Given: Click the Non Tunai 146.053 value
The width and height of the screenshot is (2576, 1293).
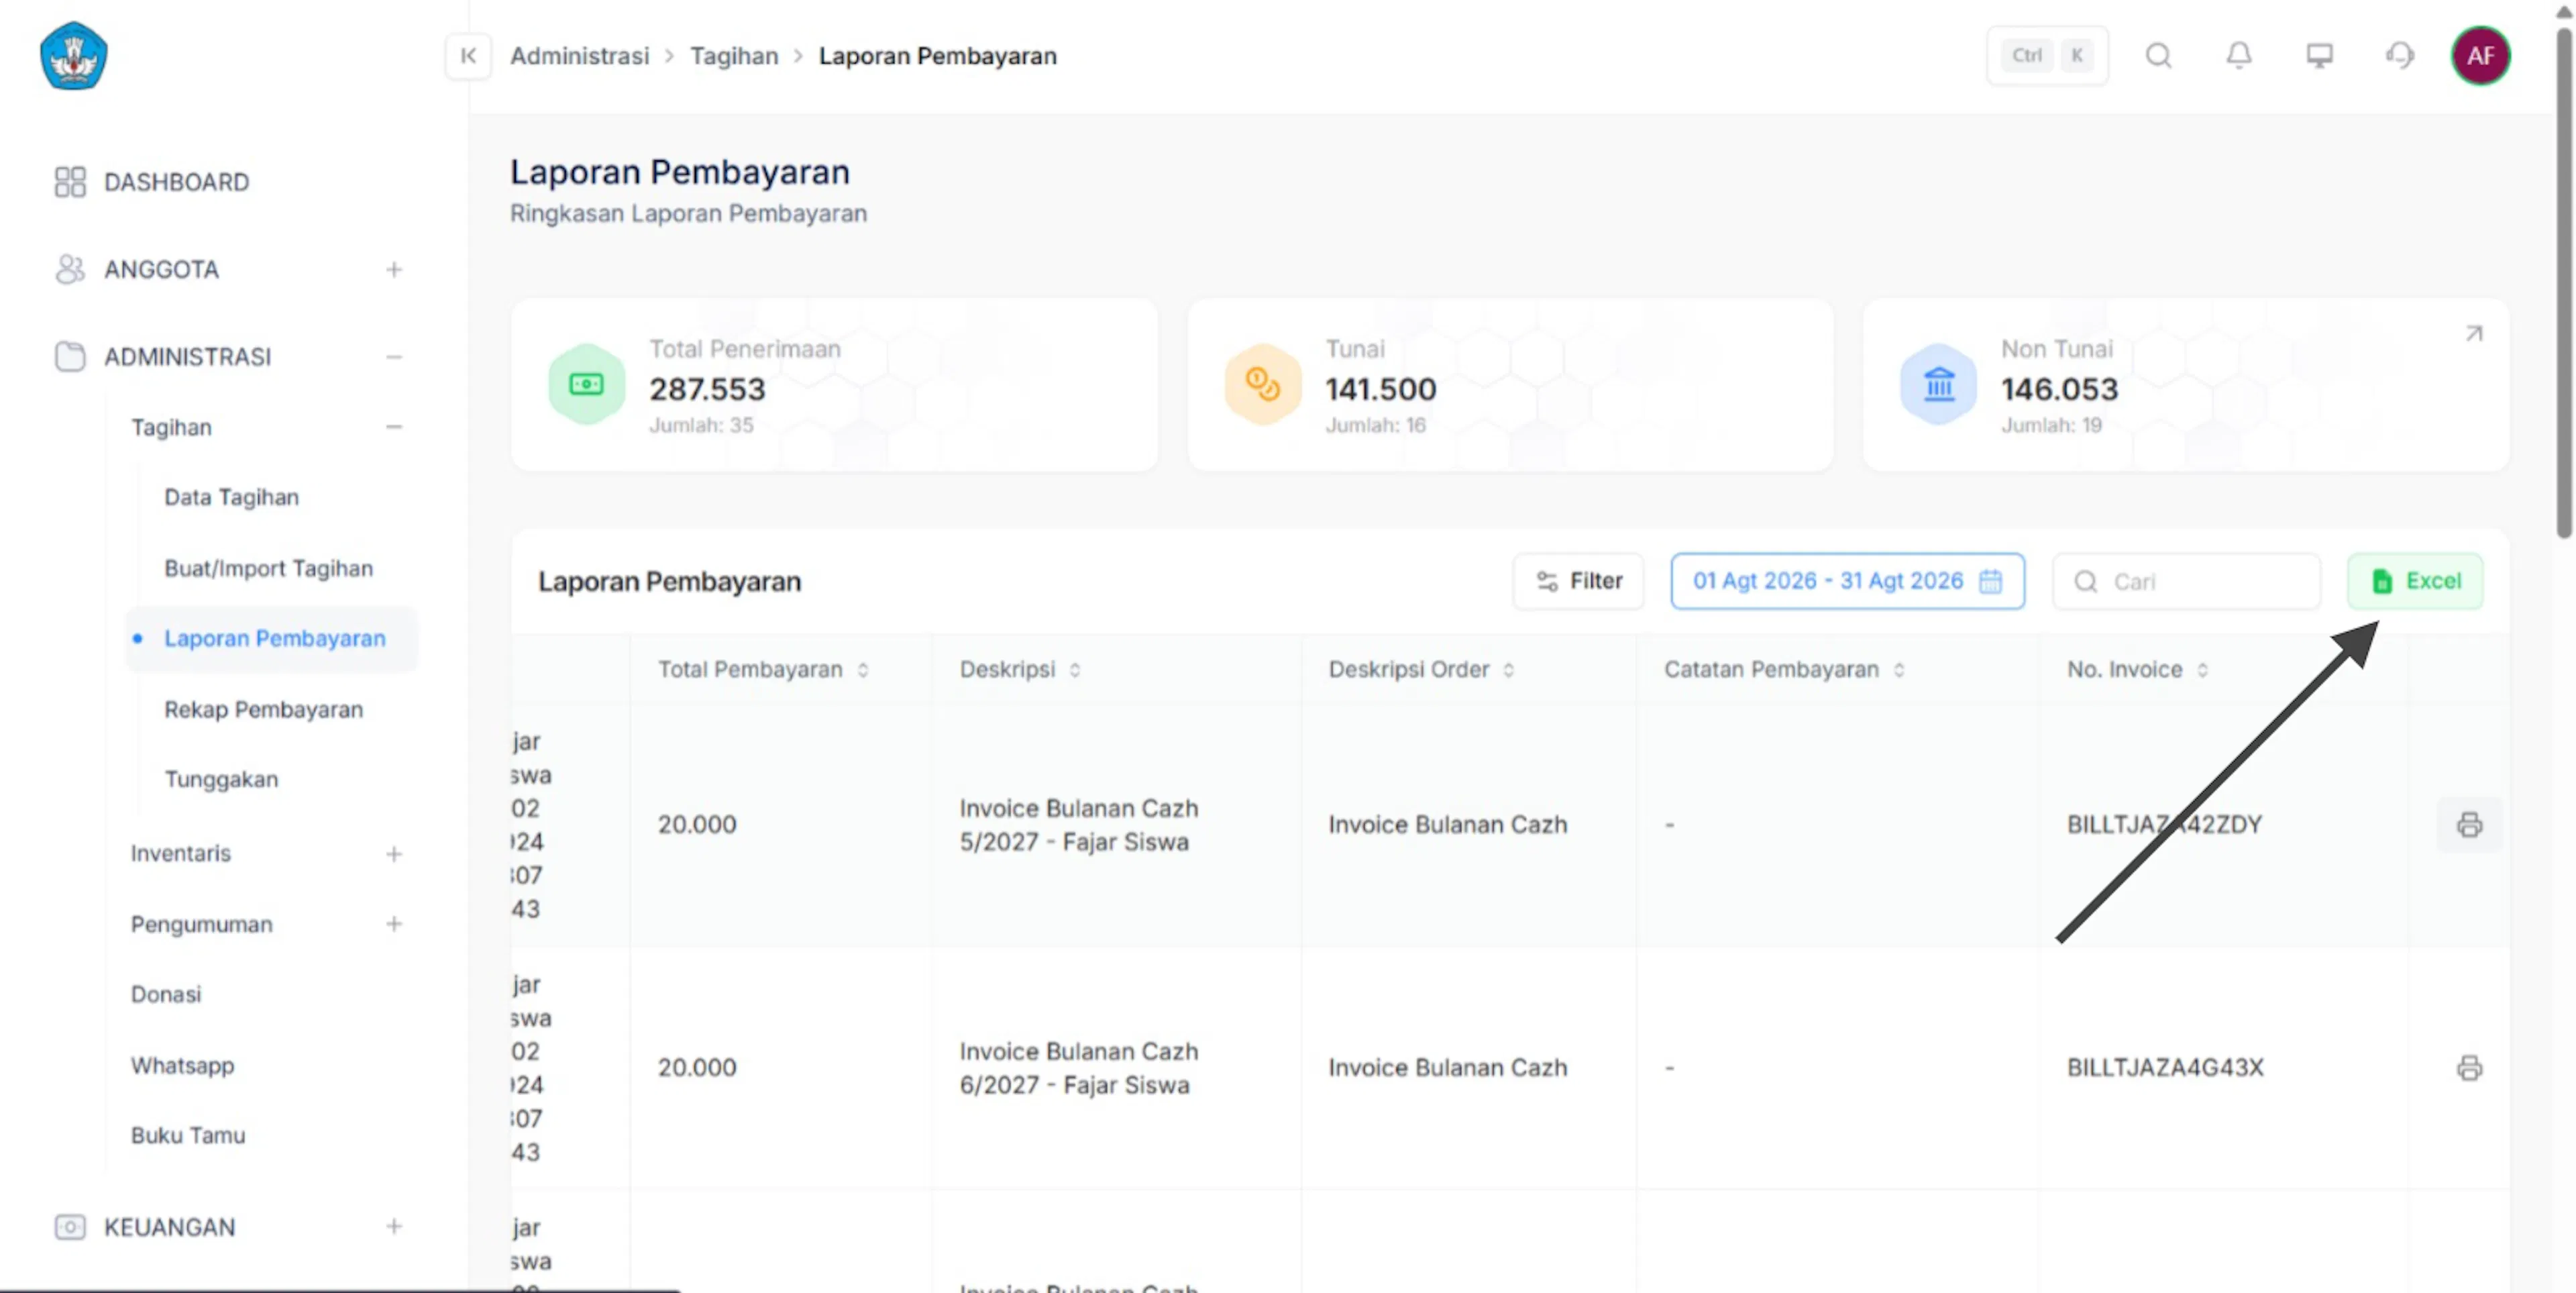Looking at the screenshot, I should 2059,389.
